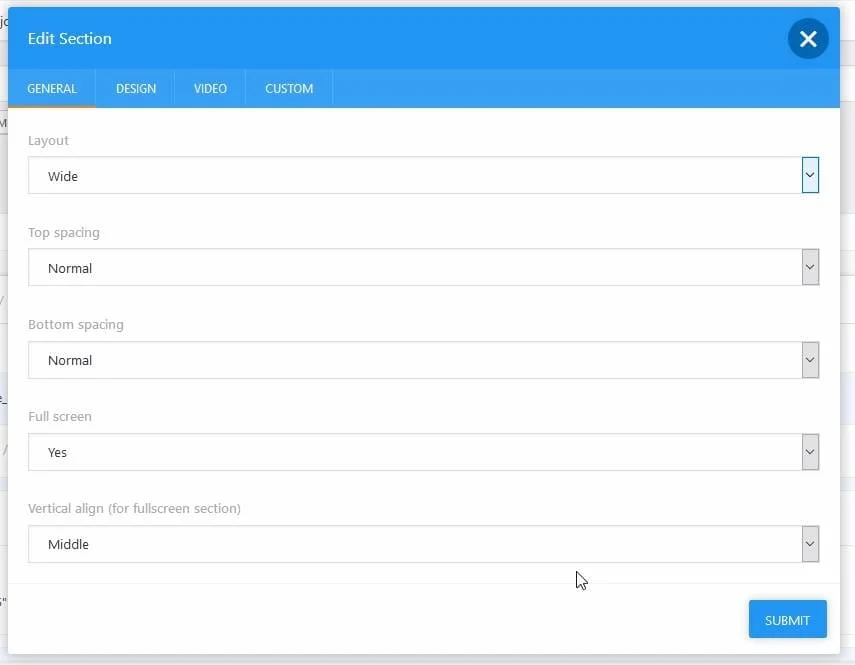The width and height of the screenshot is (855, 665).
Task: Click the "Edit Section" dialog title
Action: coord(70,39)
